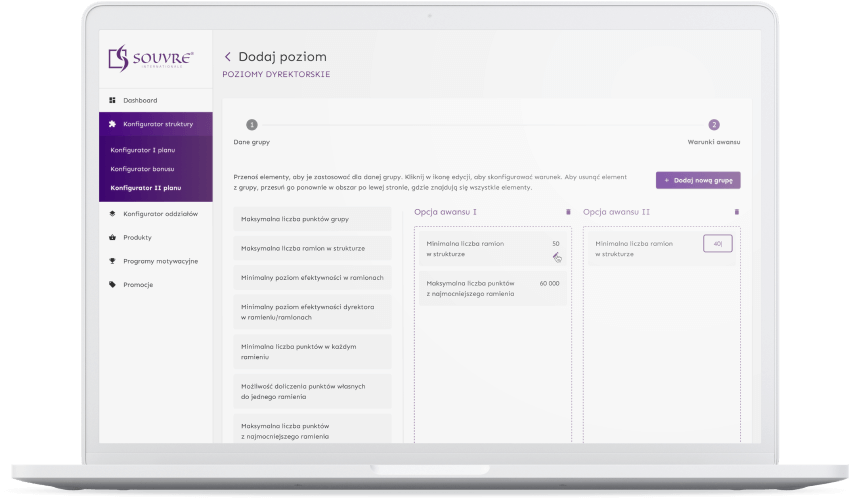
Task: Delete Opcja awansu I with trash icon
Action: coord(568,212)
